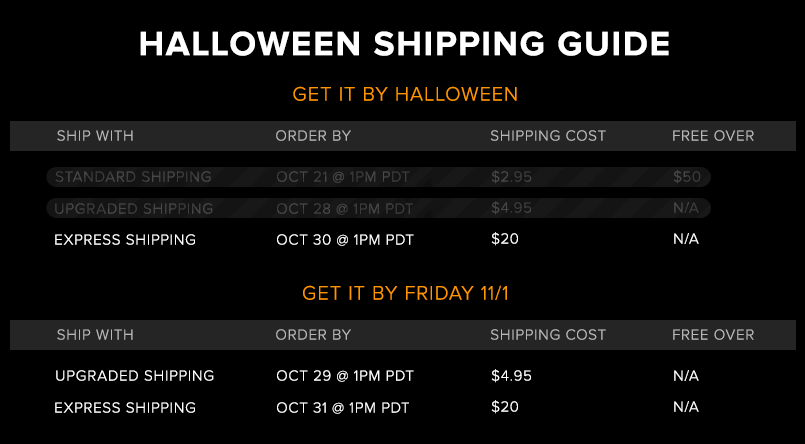Select Express Shipping in the Halloween table

click(125, 240)
